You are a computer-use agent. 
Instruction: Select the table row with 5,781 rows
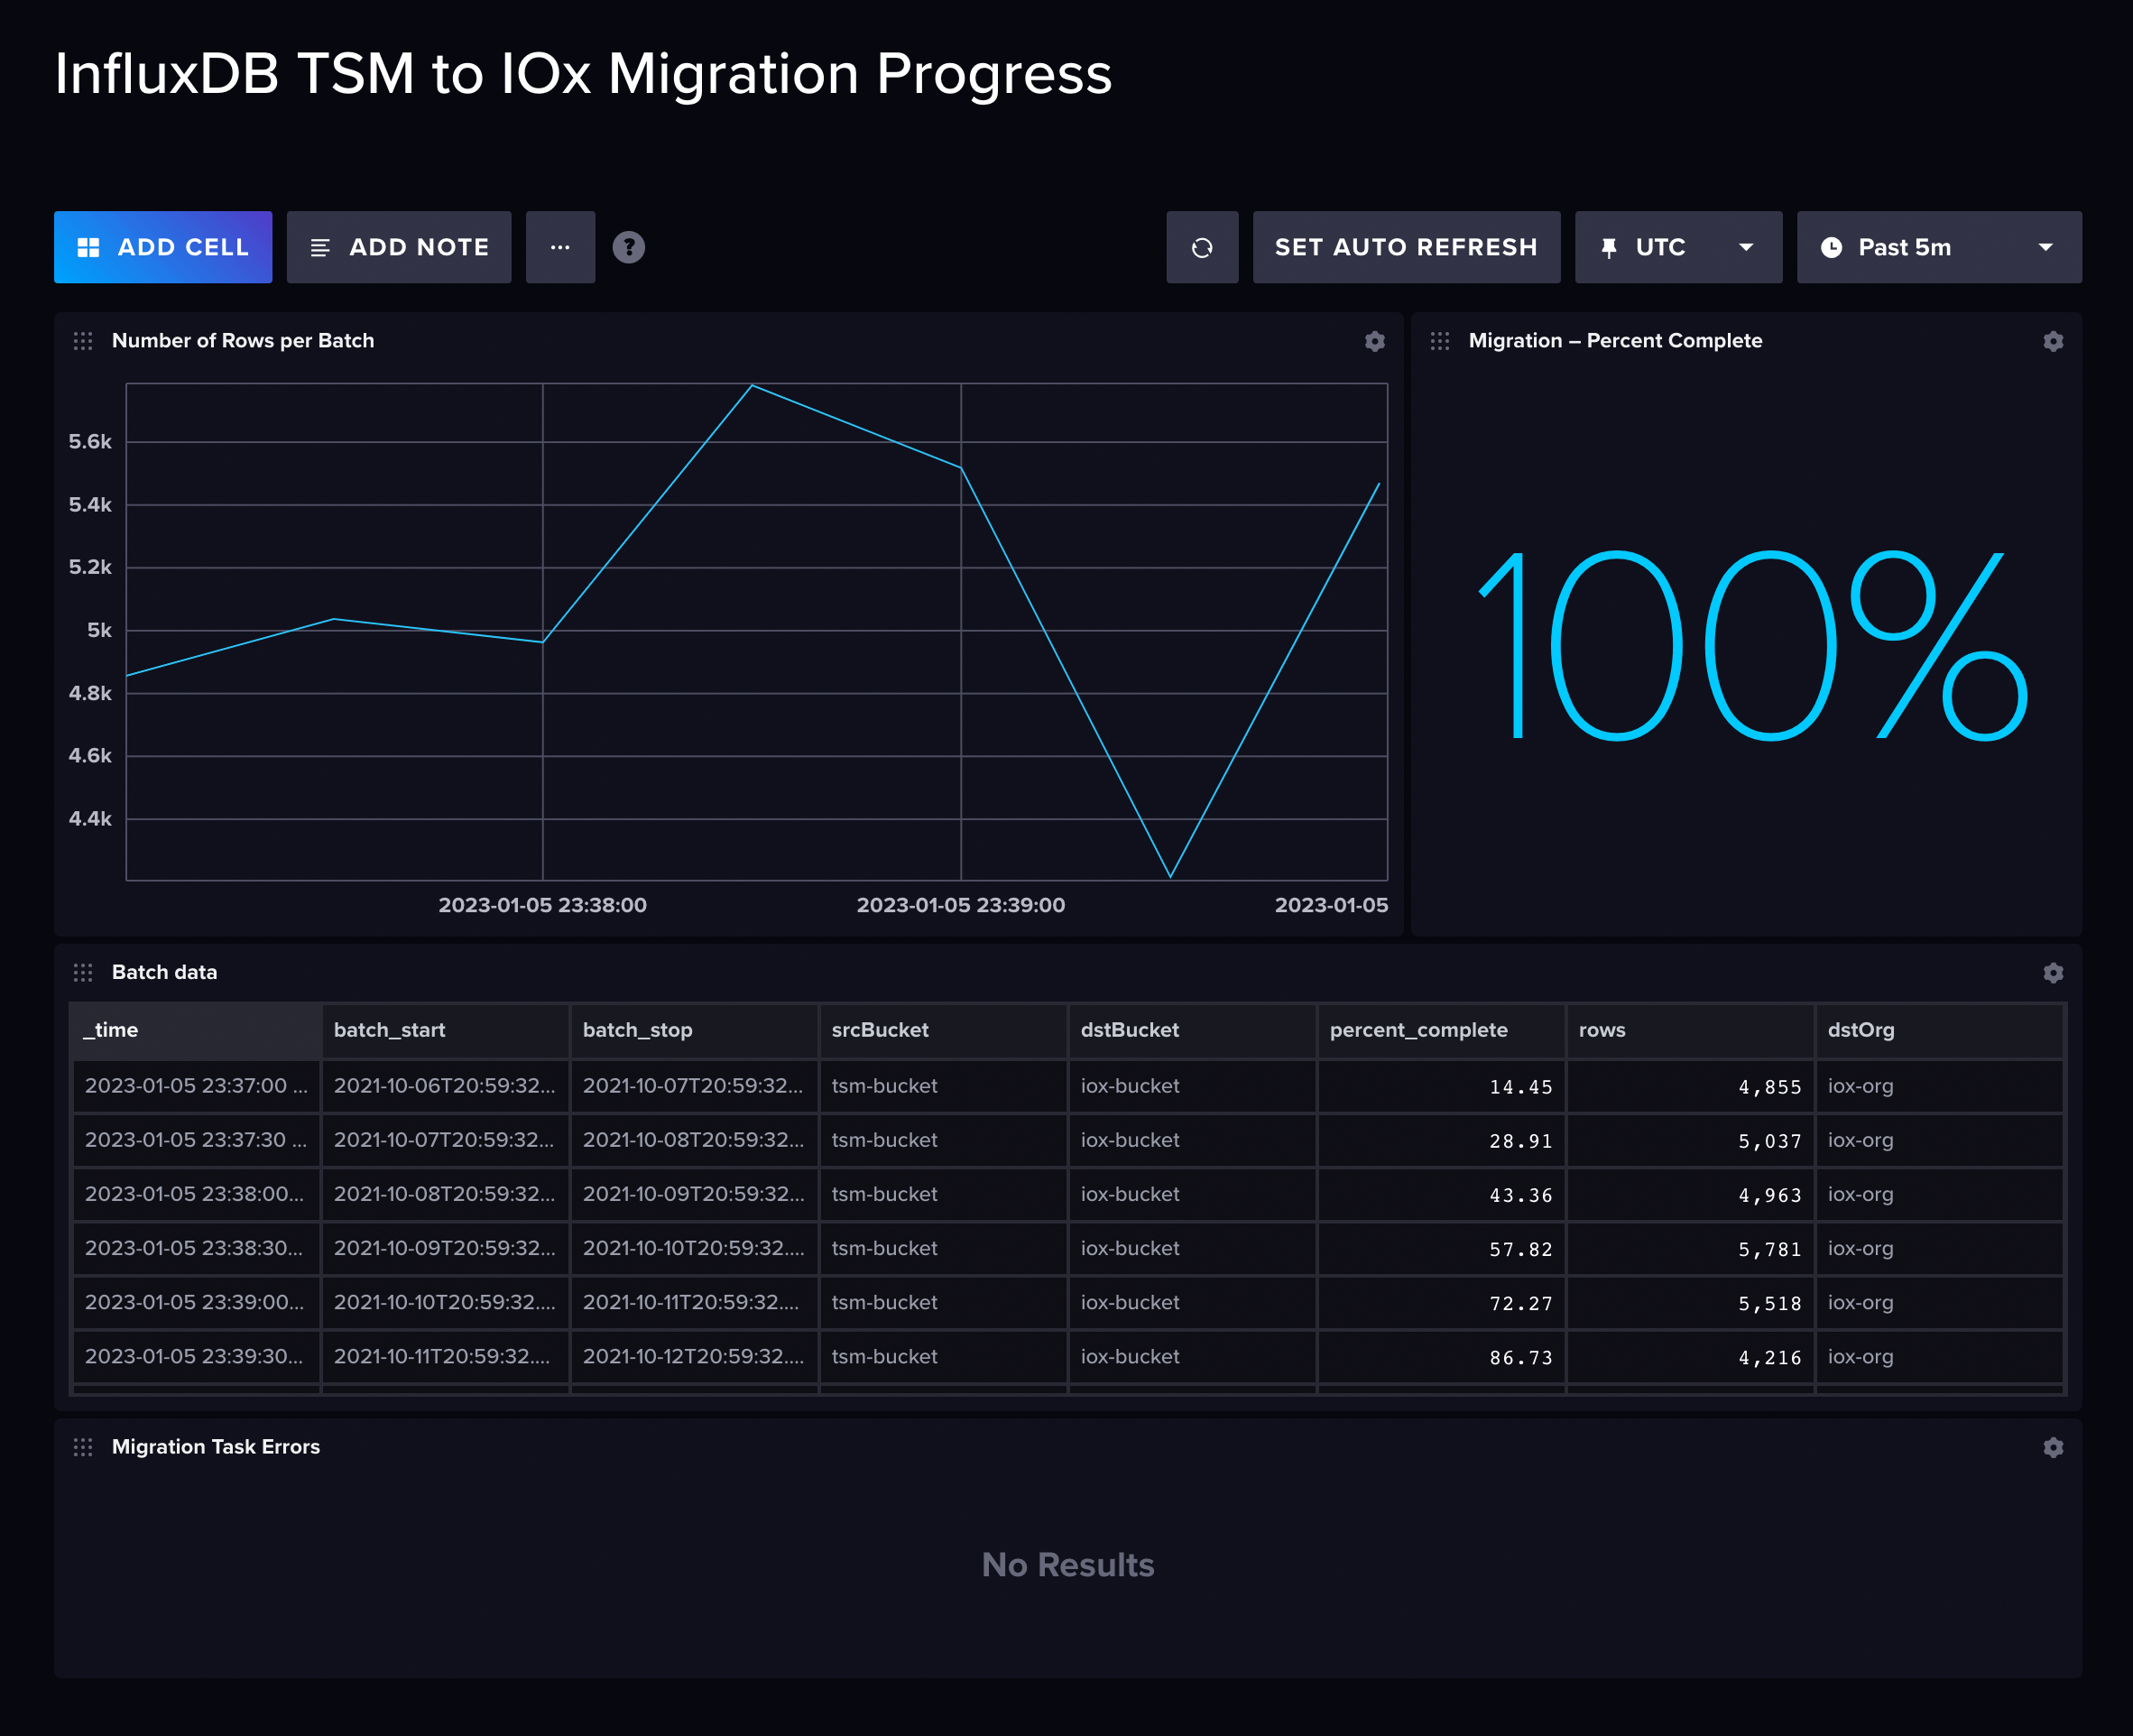1068,1248
